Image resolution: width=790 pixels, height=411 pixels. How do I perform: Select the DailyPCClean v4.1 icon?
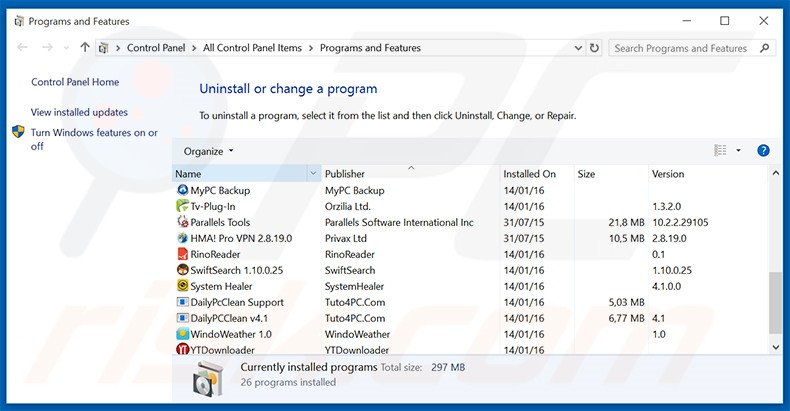tap(182, 318)
